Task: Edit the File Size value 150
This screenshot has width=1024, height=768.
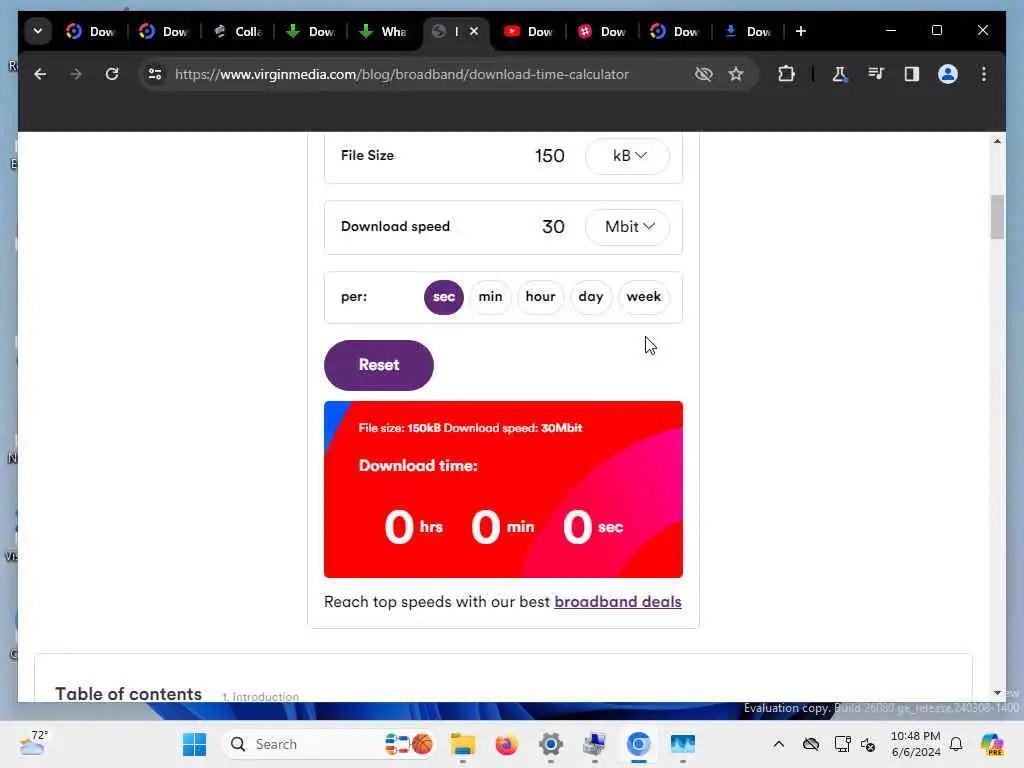Action: point(549,156)
